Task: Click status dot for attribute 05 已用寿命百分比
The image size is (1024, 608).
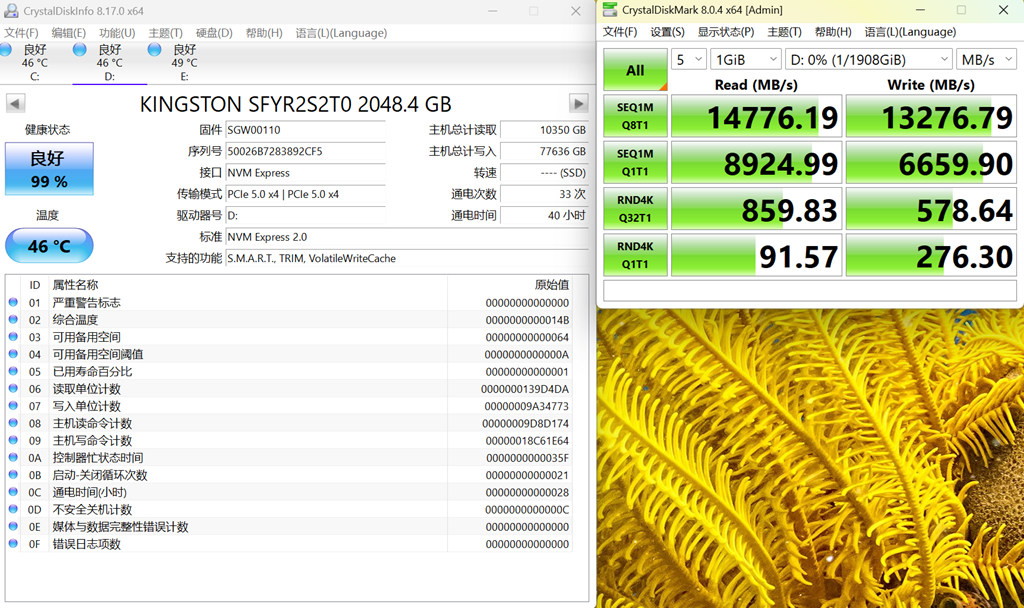Action: (12, 371)
